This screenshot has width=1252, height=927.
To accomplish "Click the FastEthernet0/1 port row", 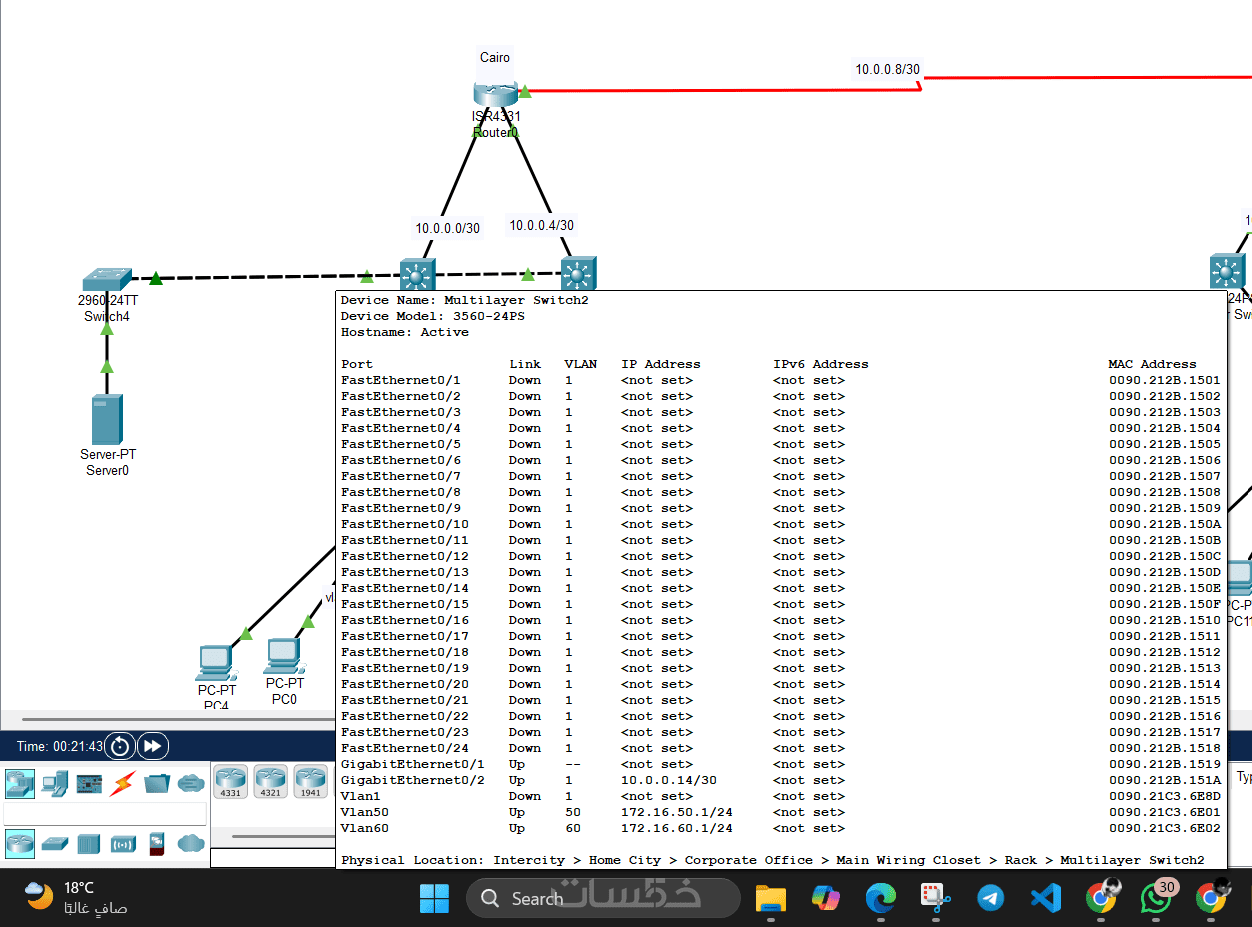I will (781, 380).
